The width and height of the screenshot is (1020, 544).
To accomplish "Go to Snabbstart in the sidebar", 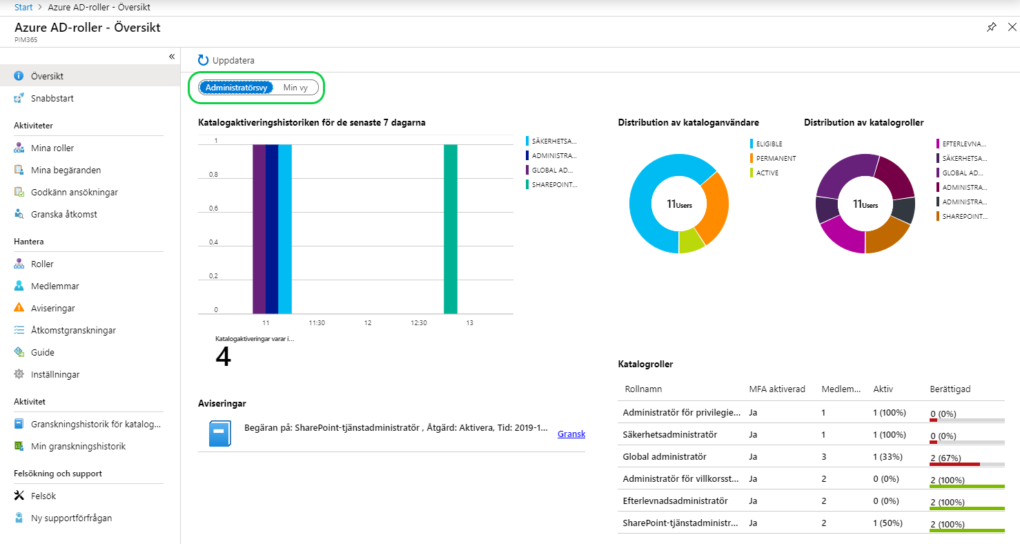I will [x=52, y=98].
